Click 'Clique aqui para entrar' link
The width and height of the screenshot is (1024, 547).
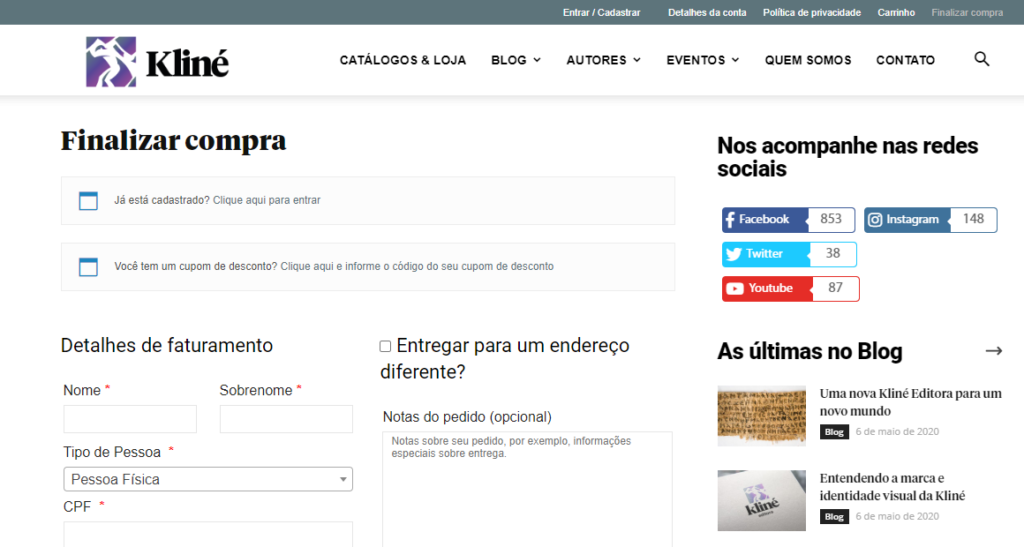pyautogui.click(x=267, y=200)
